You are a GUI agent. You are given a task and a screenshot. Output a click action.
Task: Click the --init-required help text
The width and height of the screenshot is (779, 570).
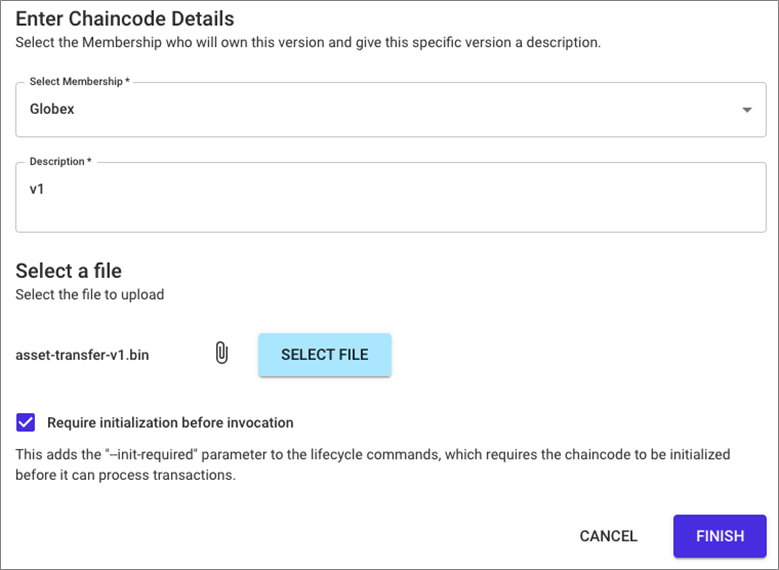[x=373, y=465]
